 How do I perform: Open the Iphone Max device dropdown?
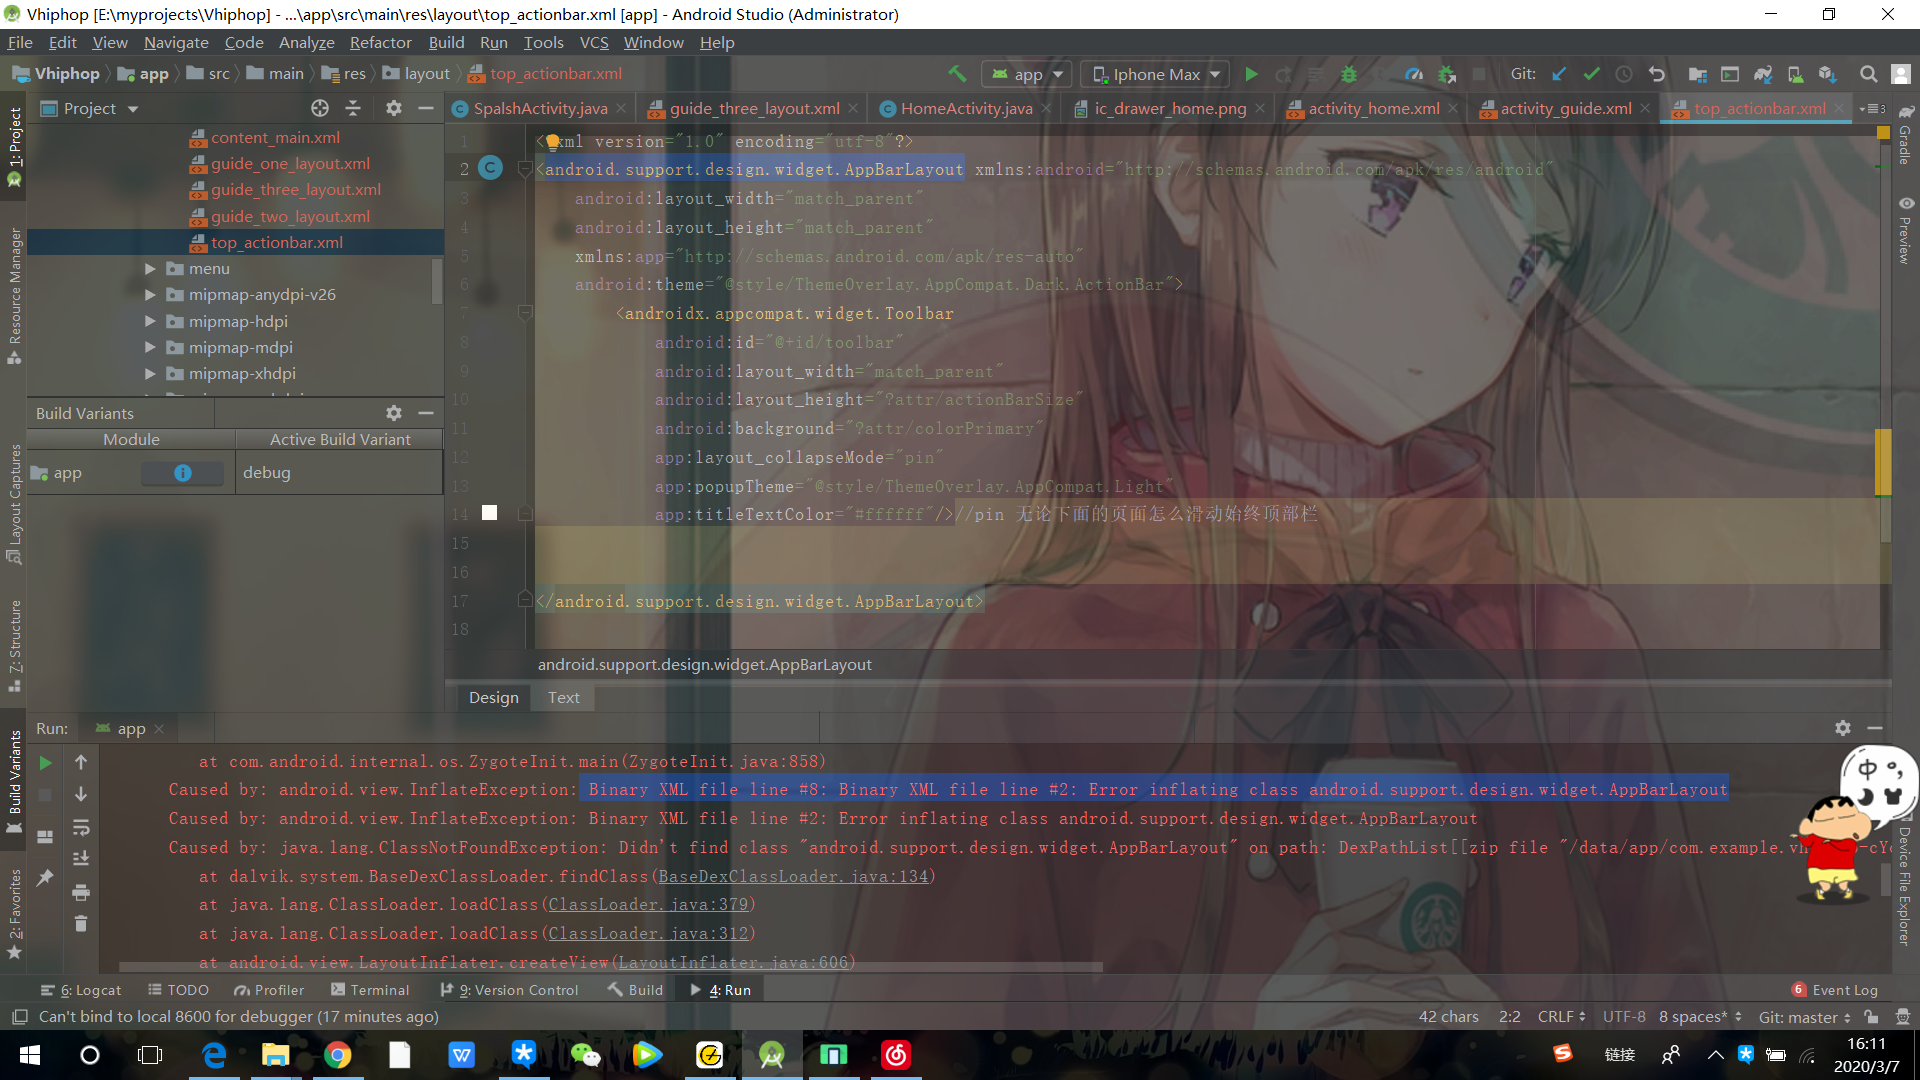1157,74
